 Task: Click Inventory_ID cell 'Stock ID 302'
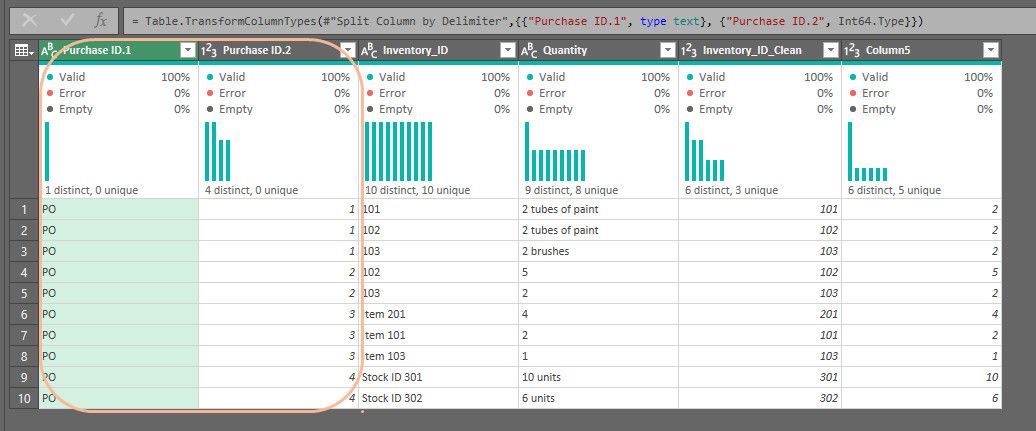[x=439, y=398]
